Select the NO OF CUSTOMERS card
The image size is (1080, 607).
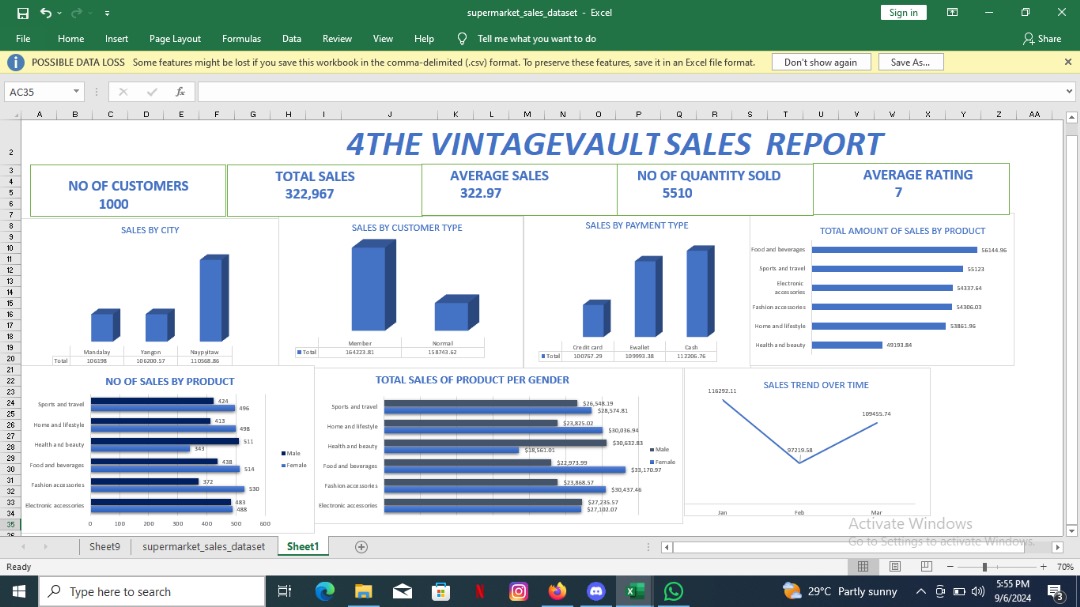[x=127, y=191]
